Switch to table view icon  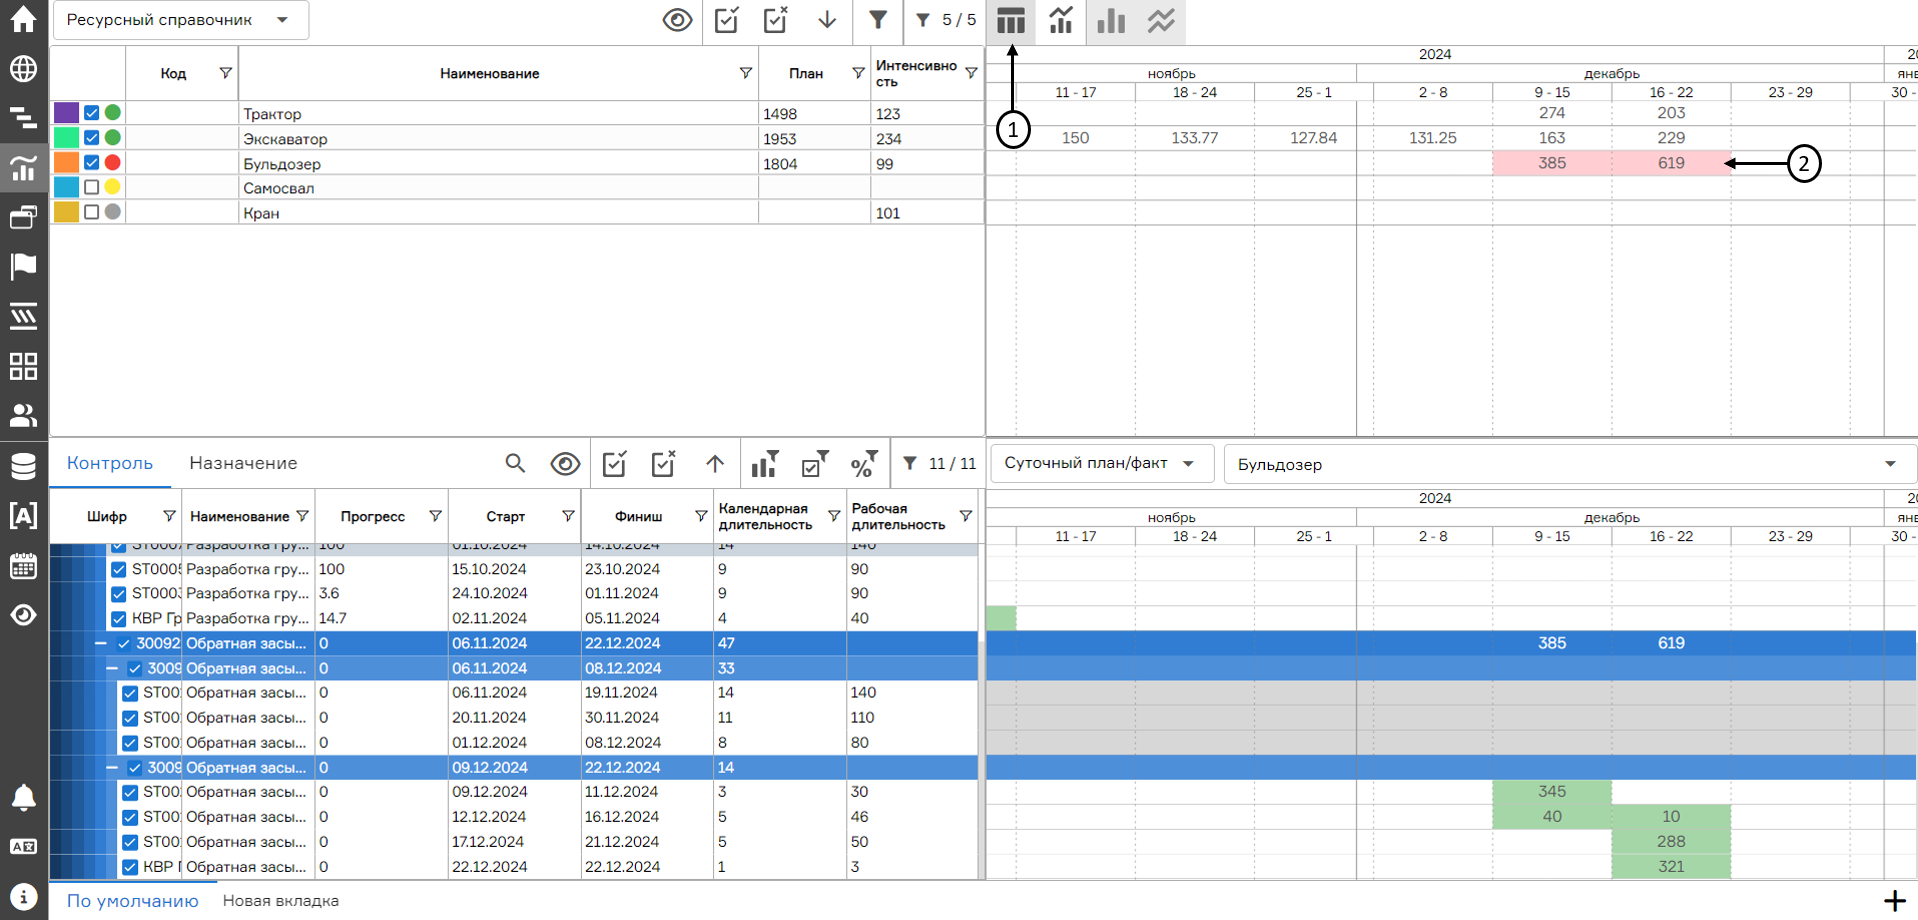click(1011, 21)
